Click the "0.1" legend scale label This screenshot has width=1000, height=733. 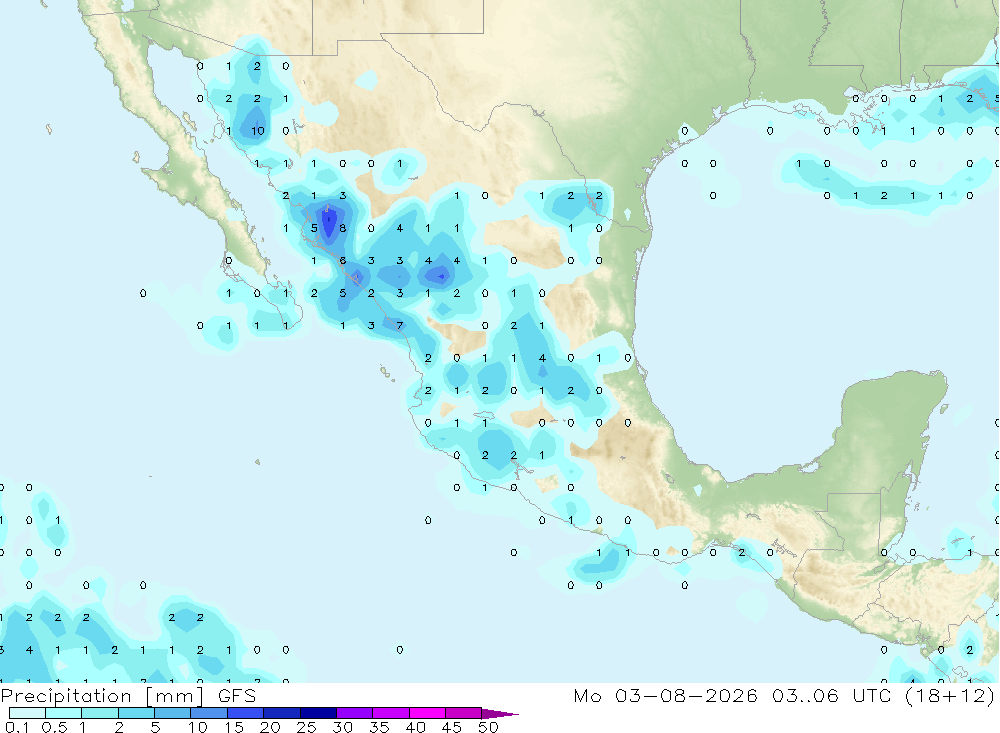[x=17, y=727]
